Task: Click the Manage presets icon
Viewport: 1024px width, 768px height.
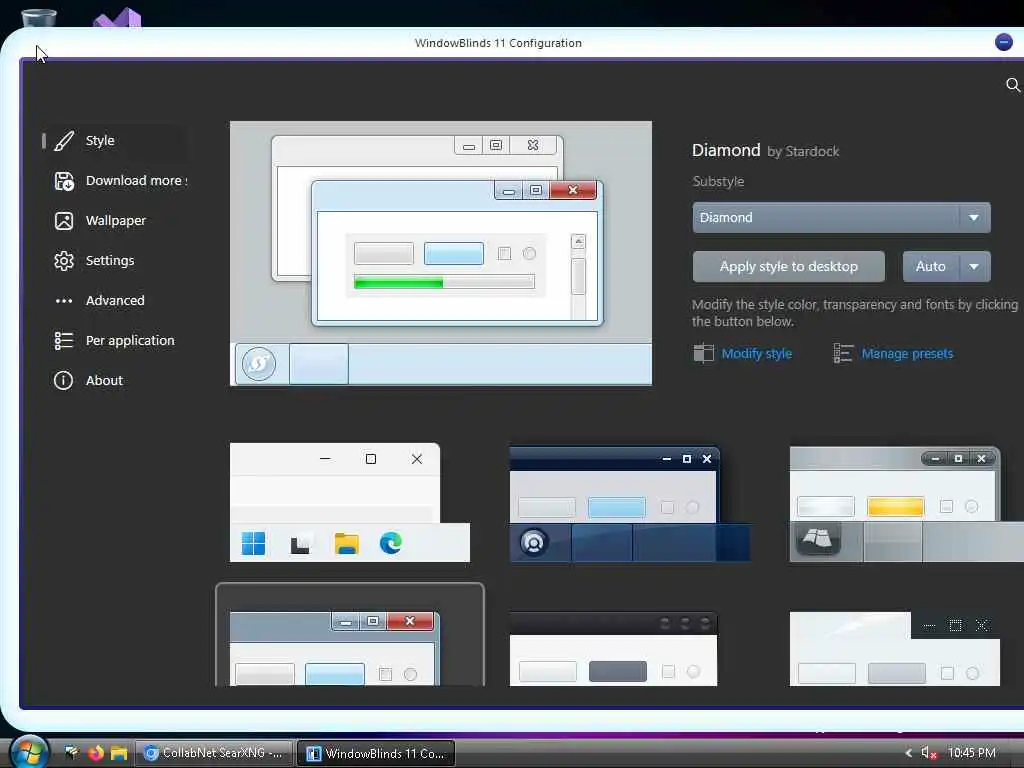Action: (x=843, y=353)
